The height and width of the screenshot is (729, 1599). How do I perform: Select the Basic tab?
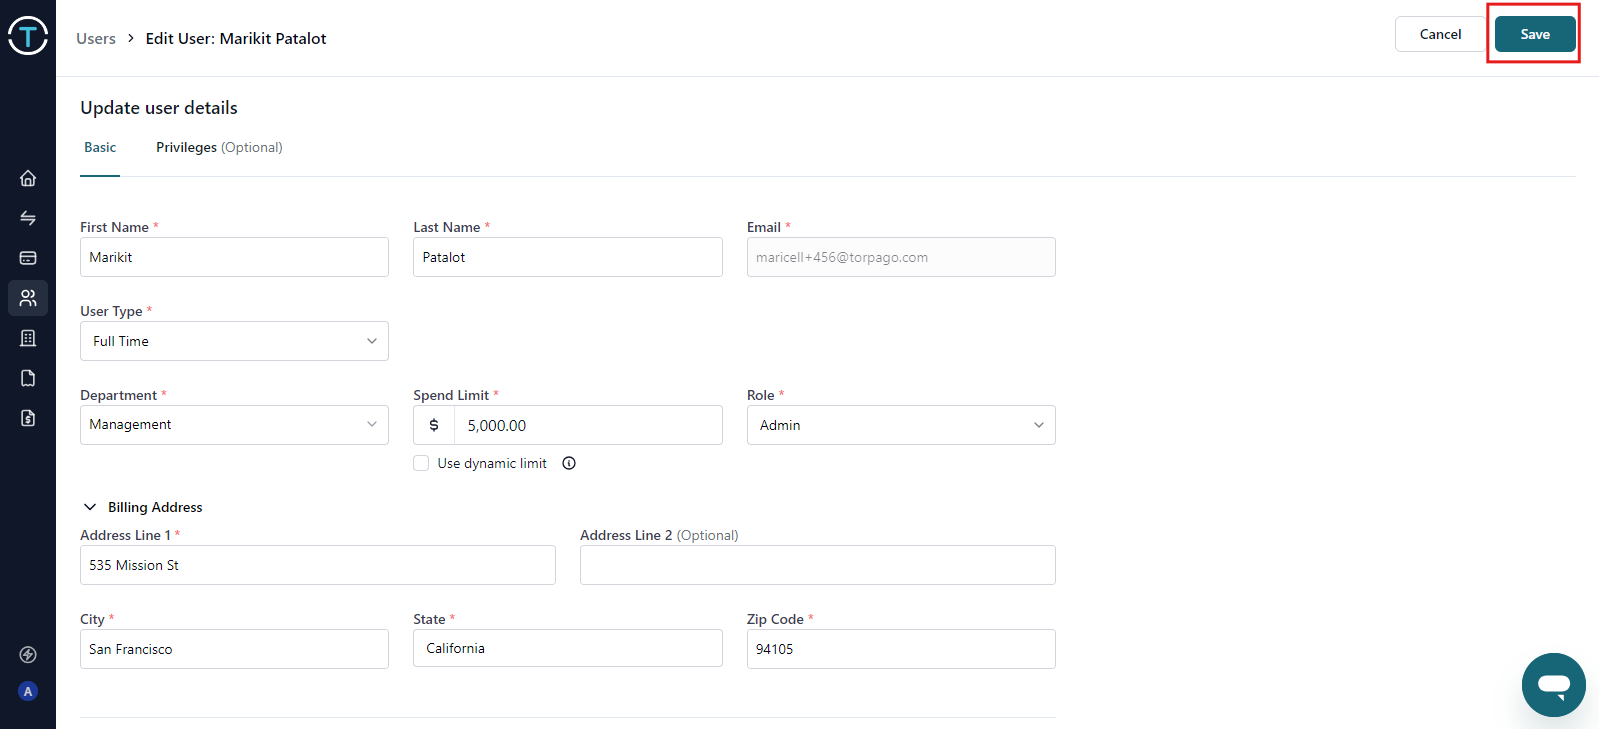click(100, 147)
